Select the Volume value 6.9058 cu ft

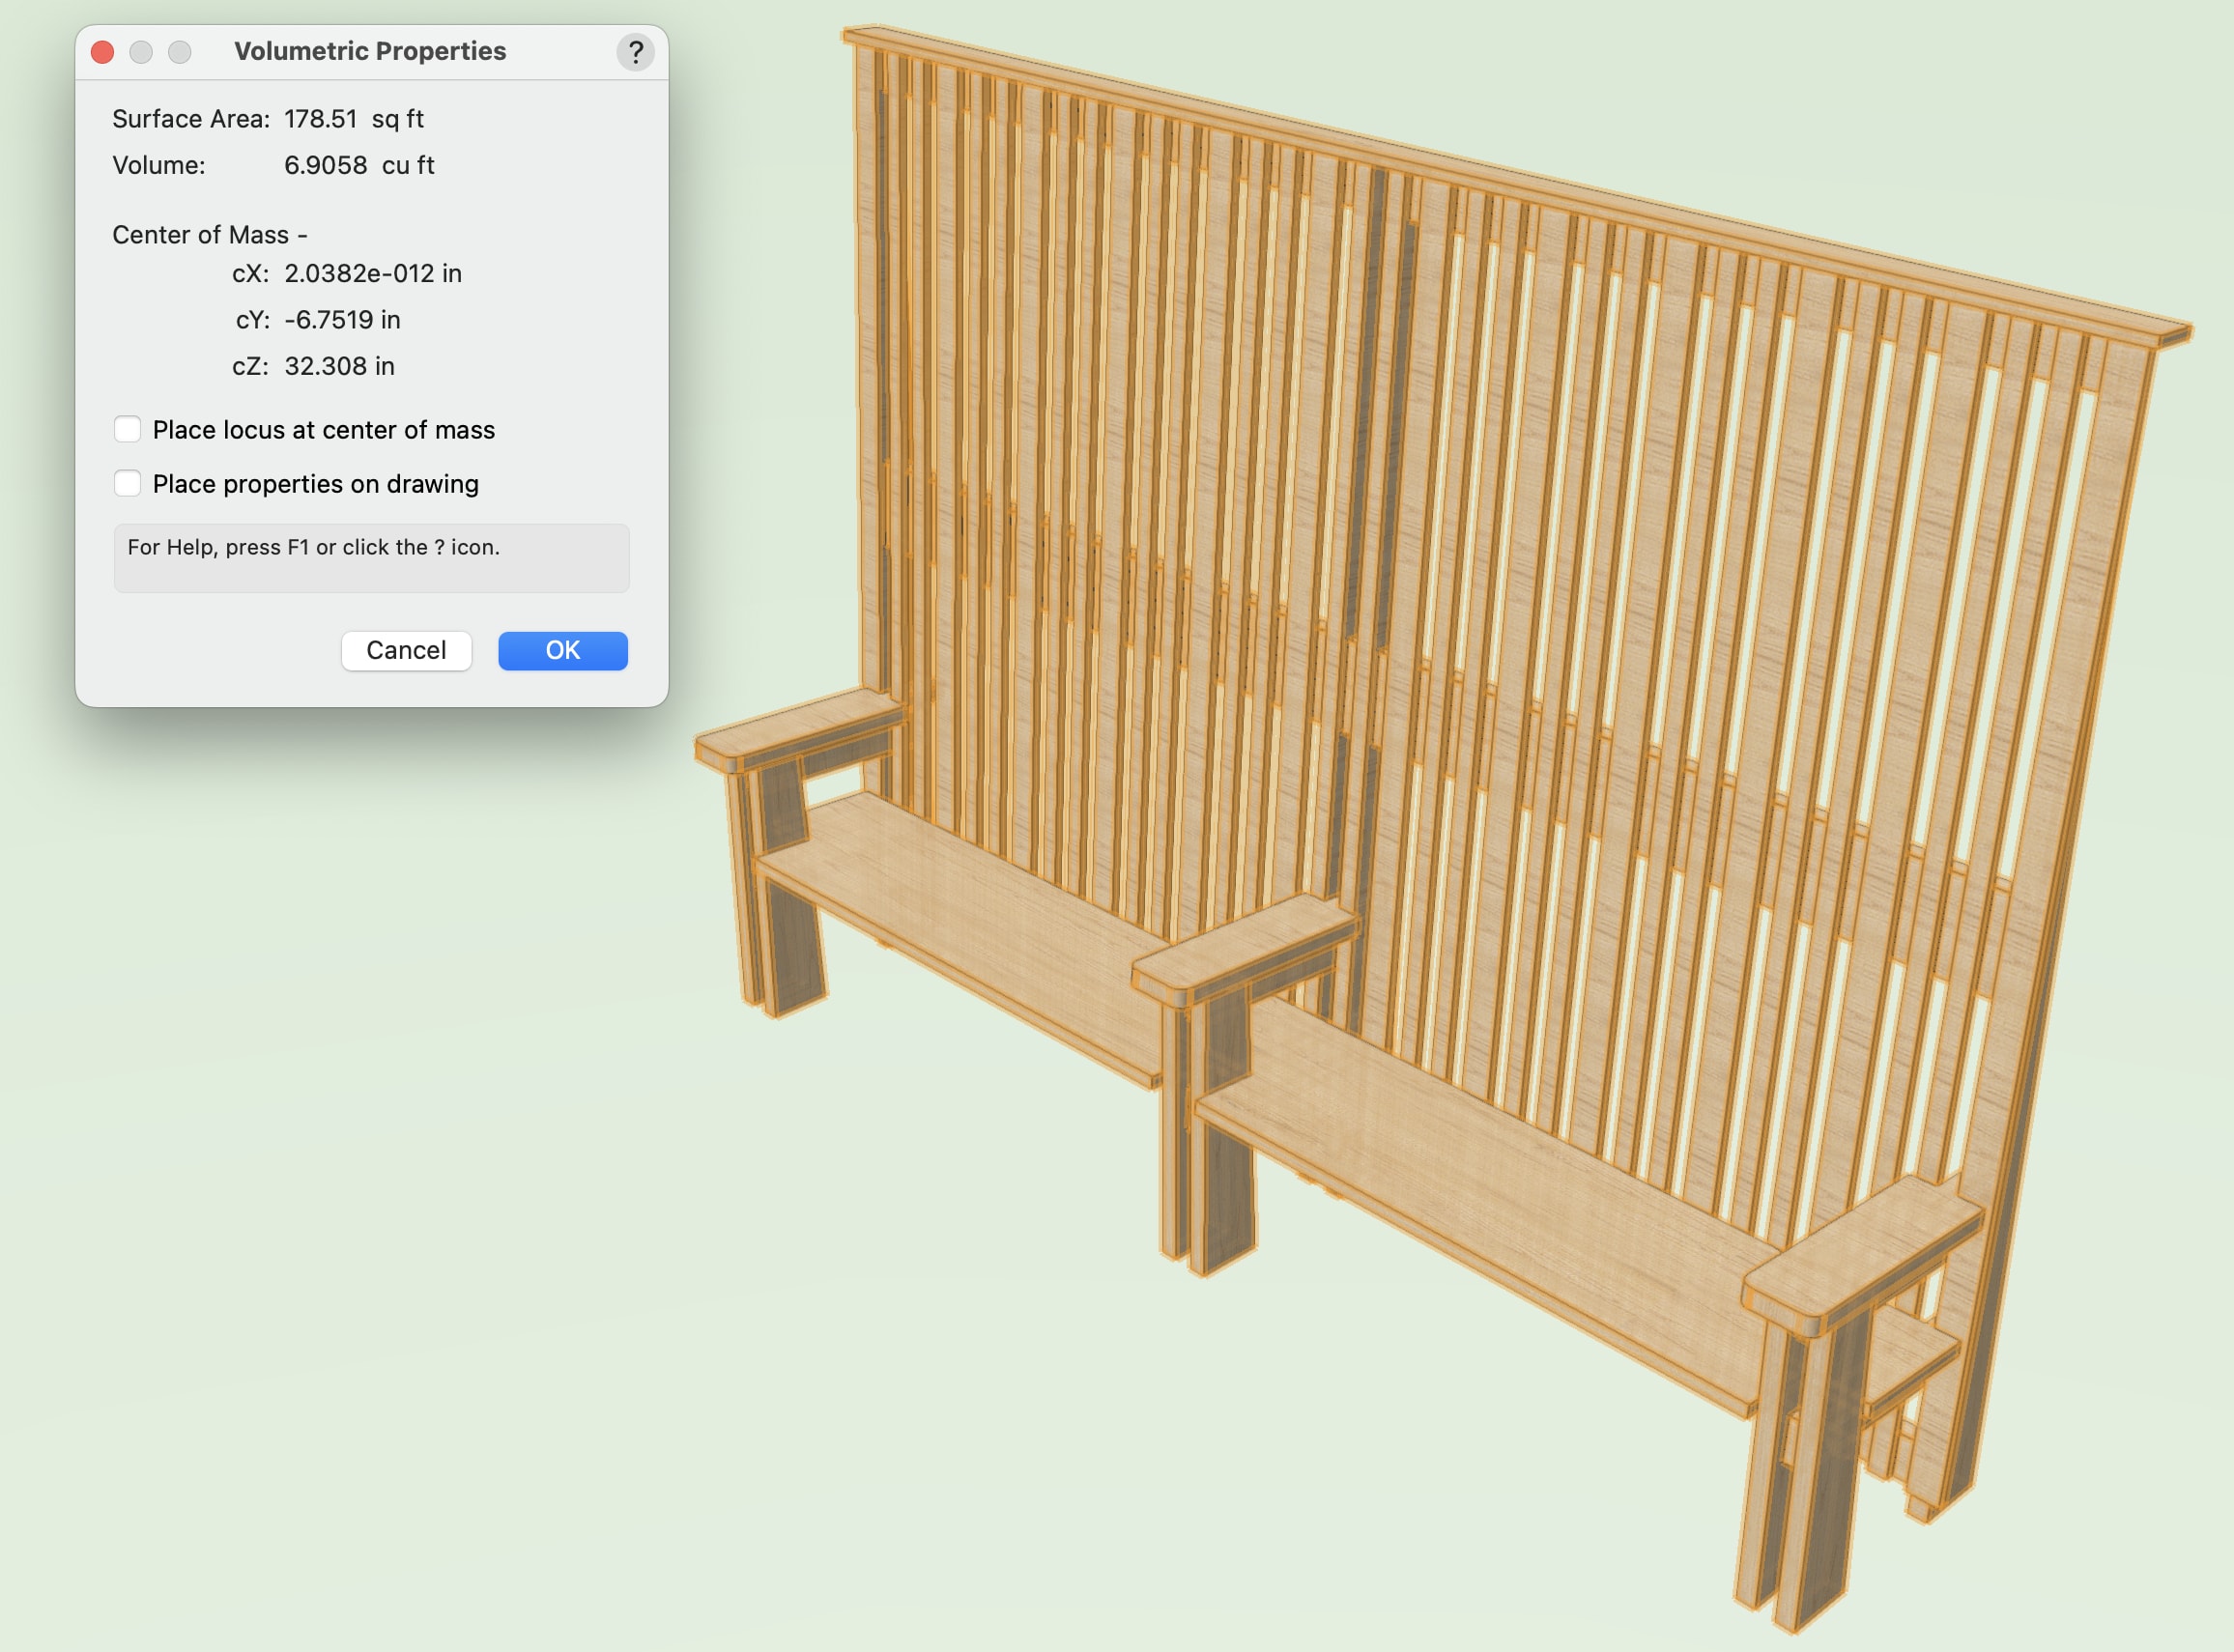coord(359,165)
